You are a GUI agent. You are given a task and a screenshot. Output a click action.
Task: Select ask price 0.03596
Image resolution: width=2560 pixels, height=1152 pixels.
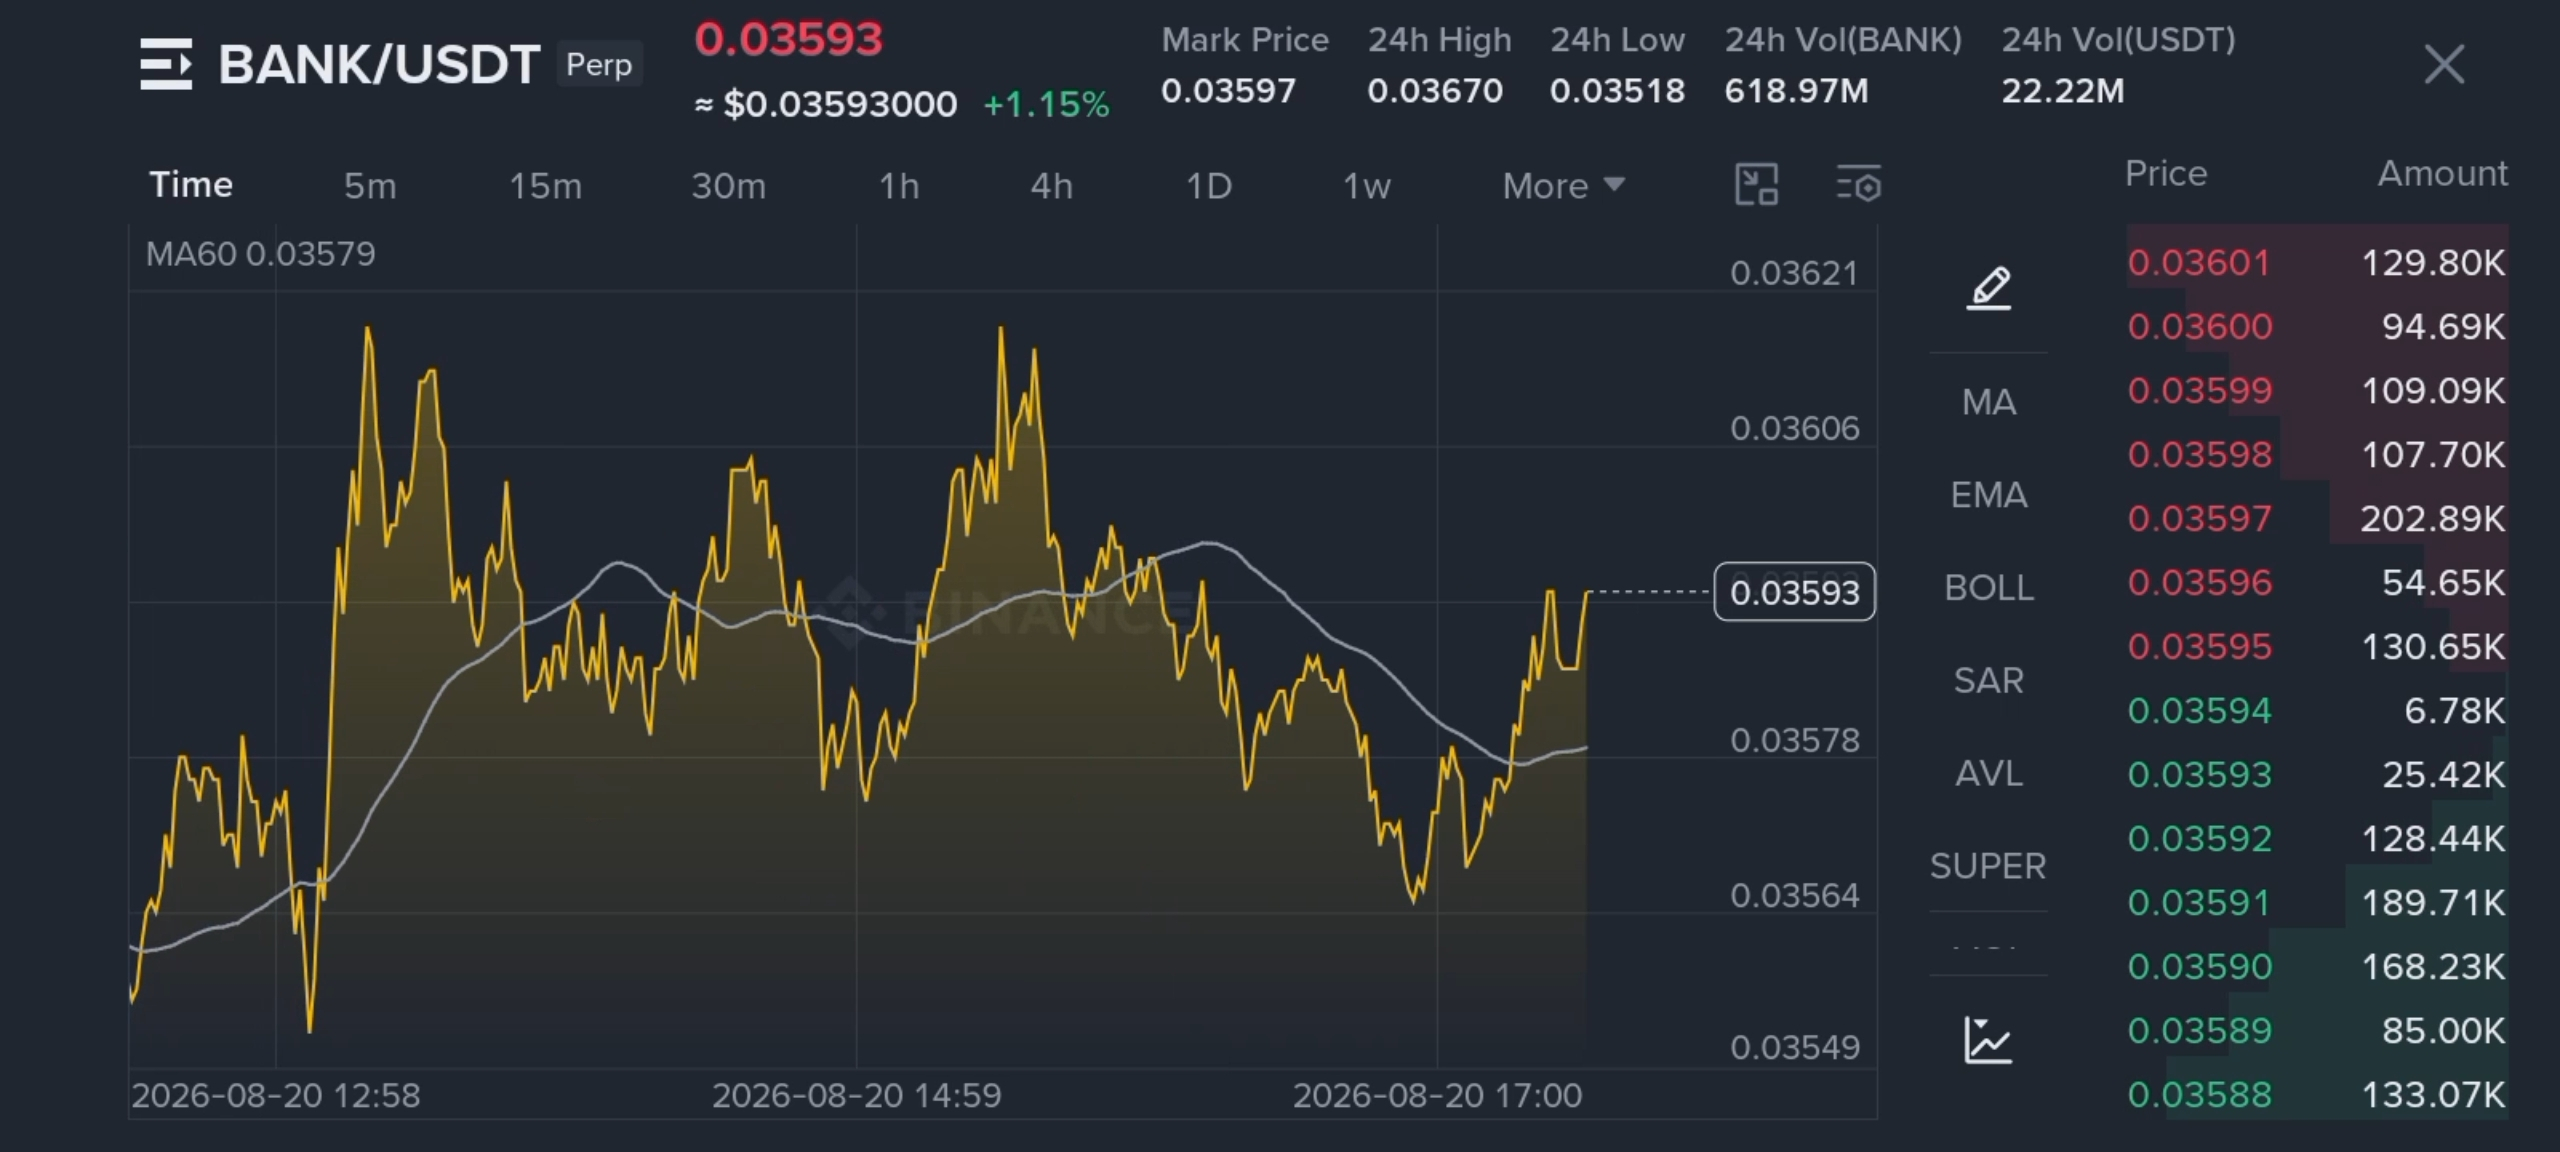pos(2199,583)
